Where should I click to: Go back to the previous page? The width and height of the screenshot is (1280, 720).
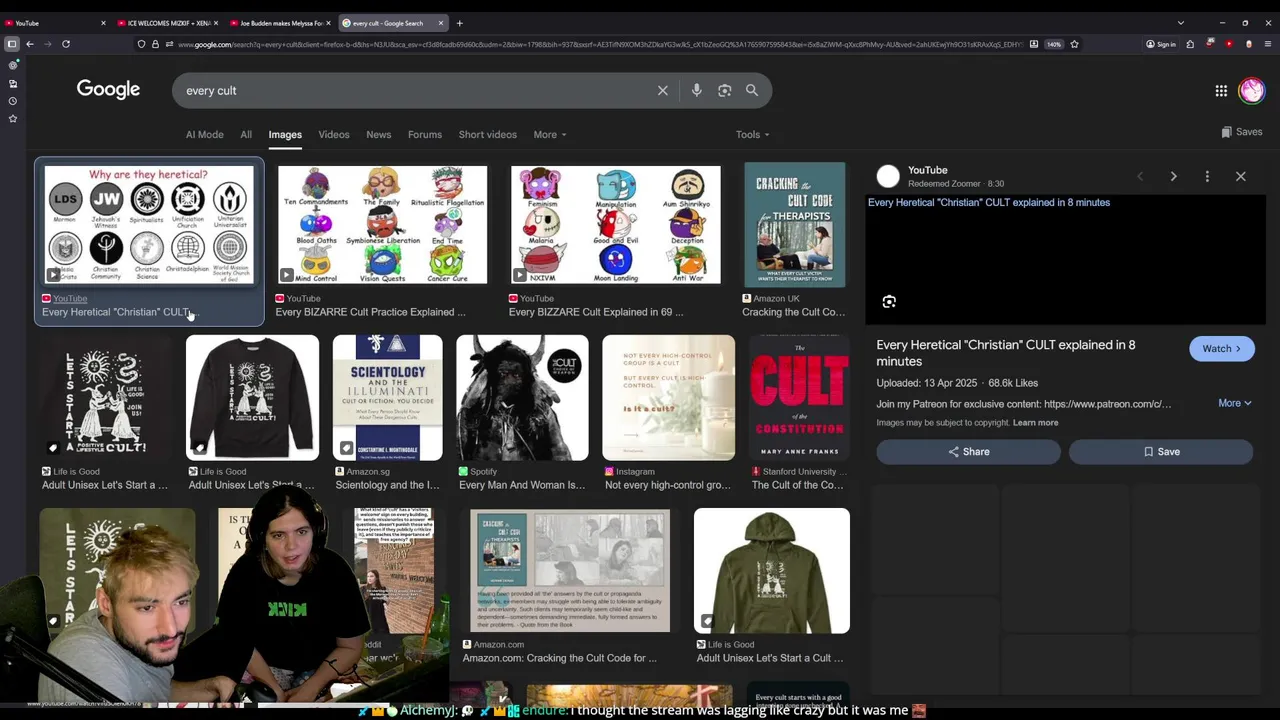click(x=30, y=44)
